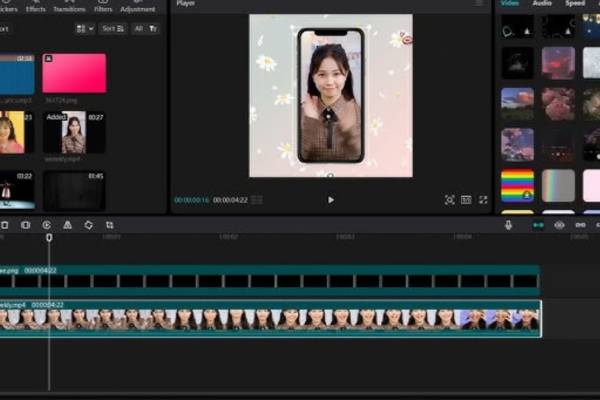Open the aspect ratio icon in the Player
Viewport: 600px width, 400px height.
pyautogui.click(x=466, y=200)
